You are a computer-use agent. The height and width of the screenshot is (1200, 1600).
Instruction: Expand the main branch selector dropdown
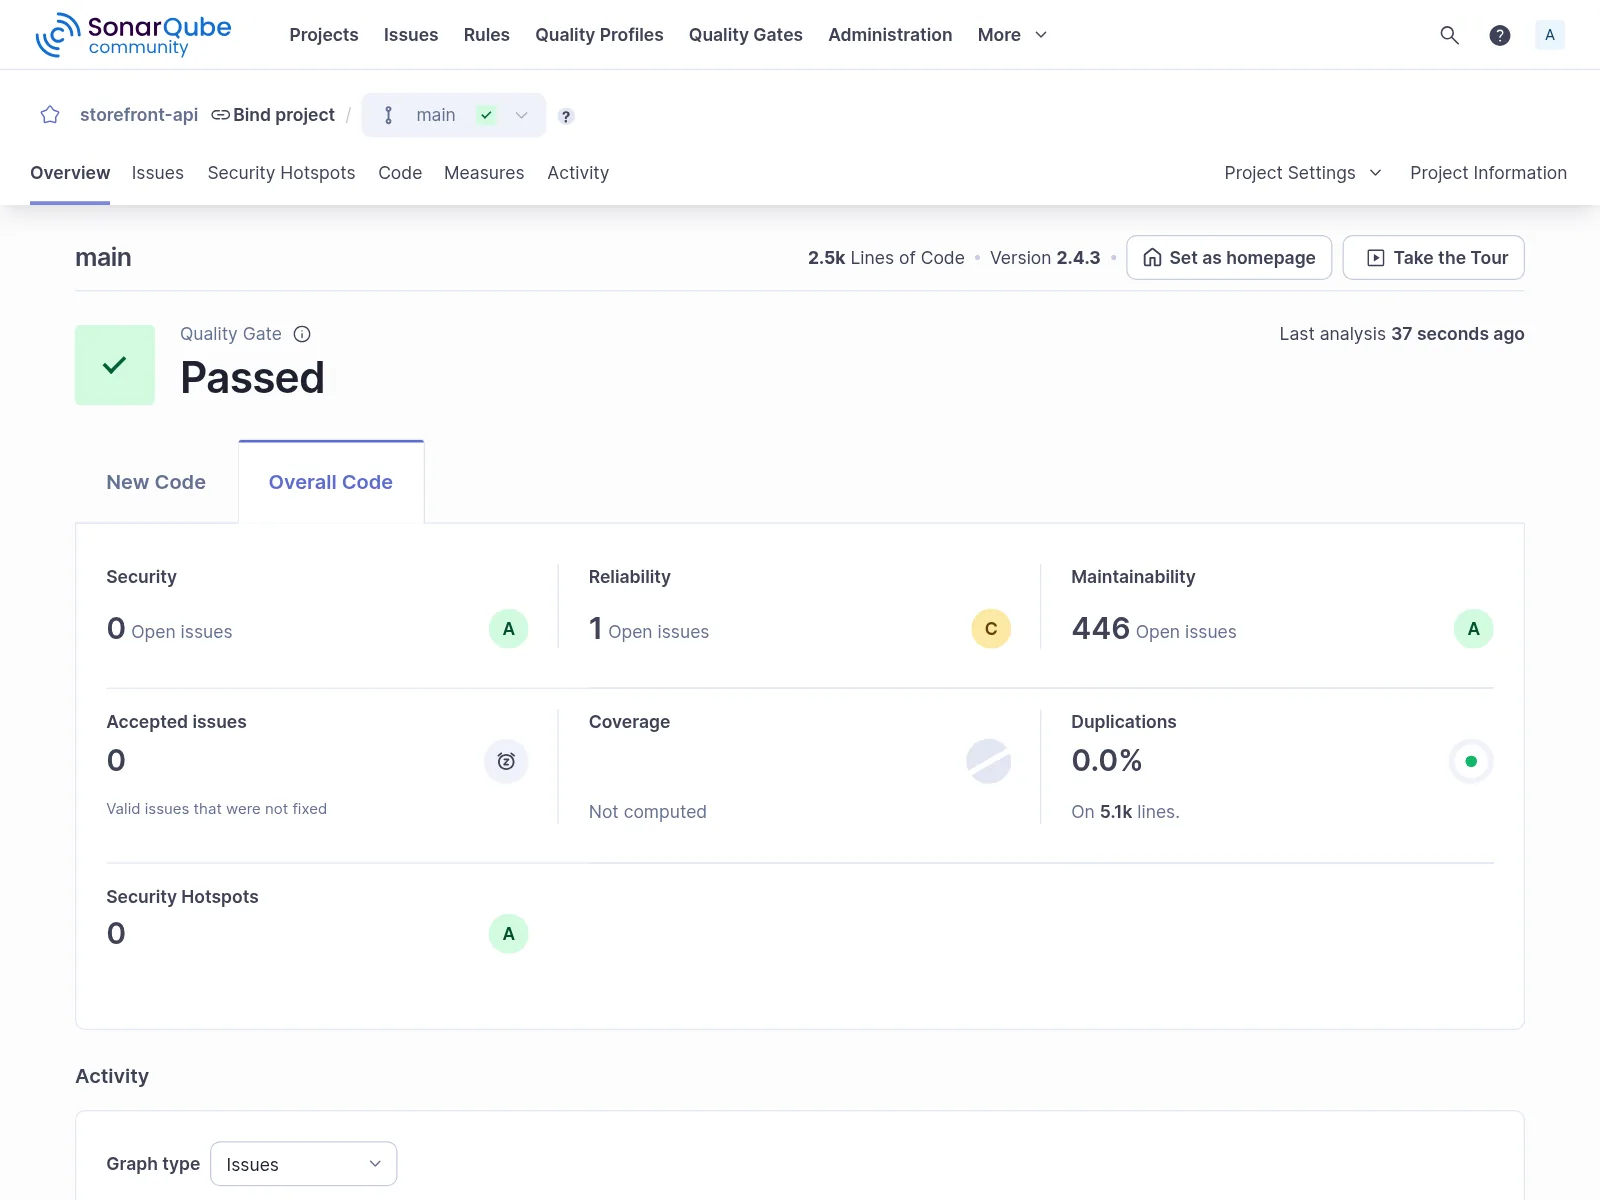coord(454,115)
